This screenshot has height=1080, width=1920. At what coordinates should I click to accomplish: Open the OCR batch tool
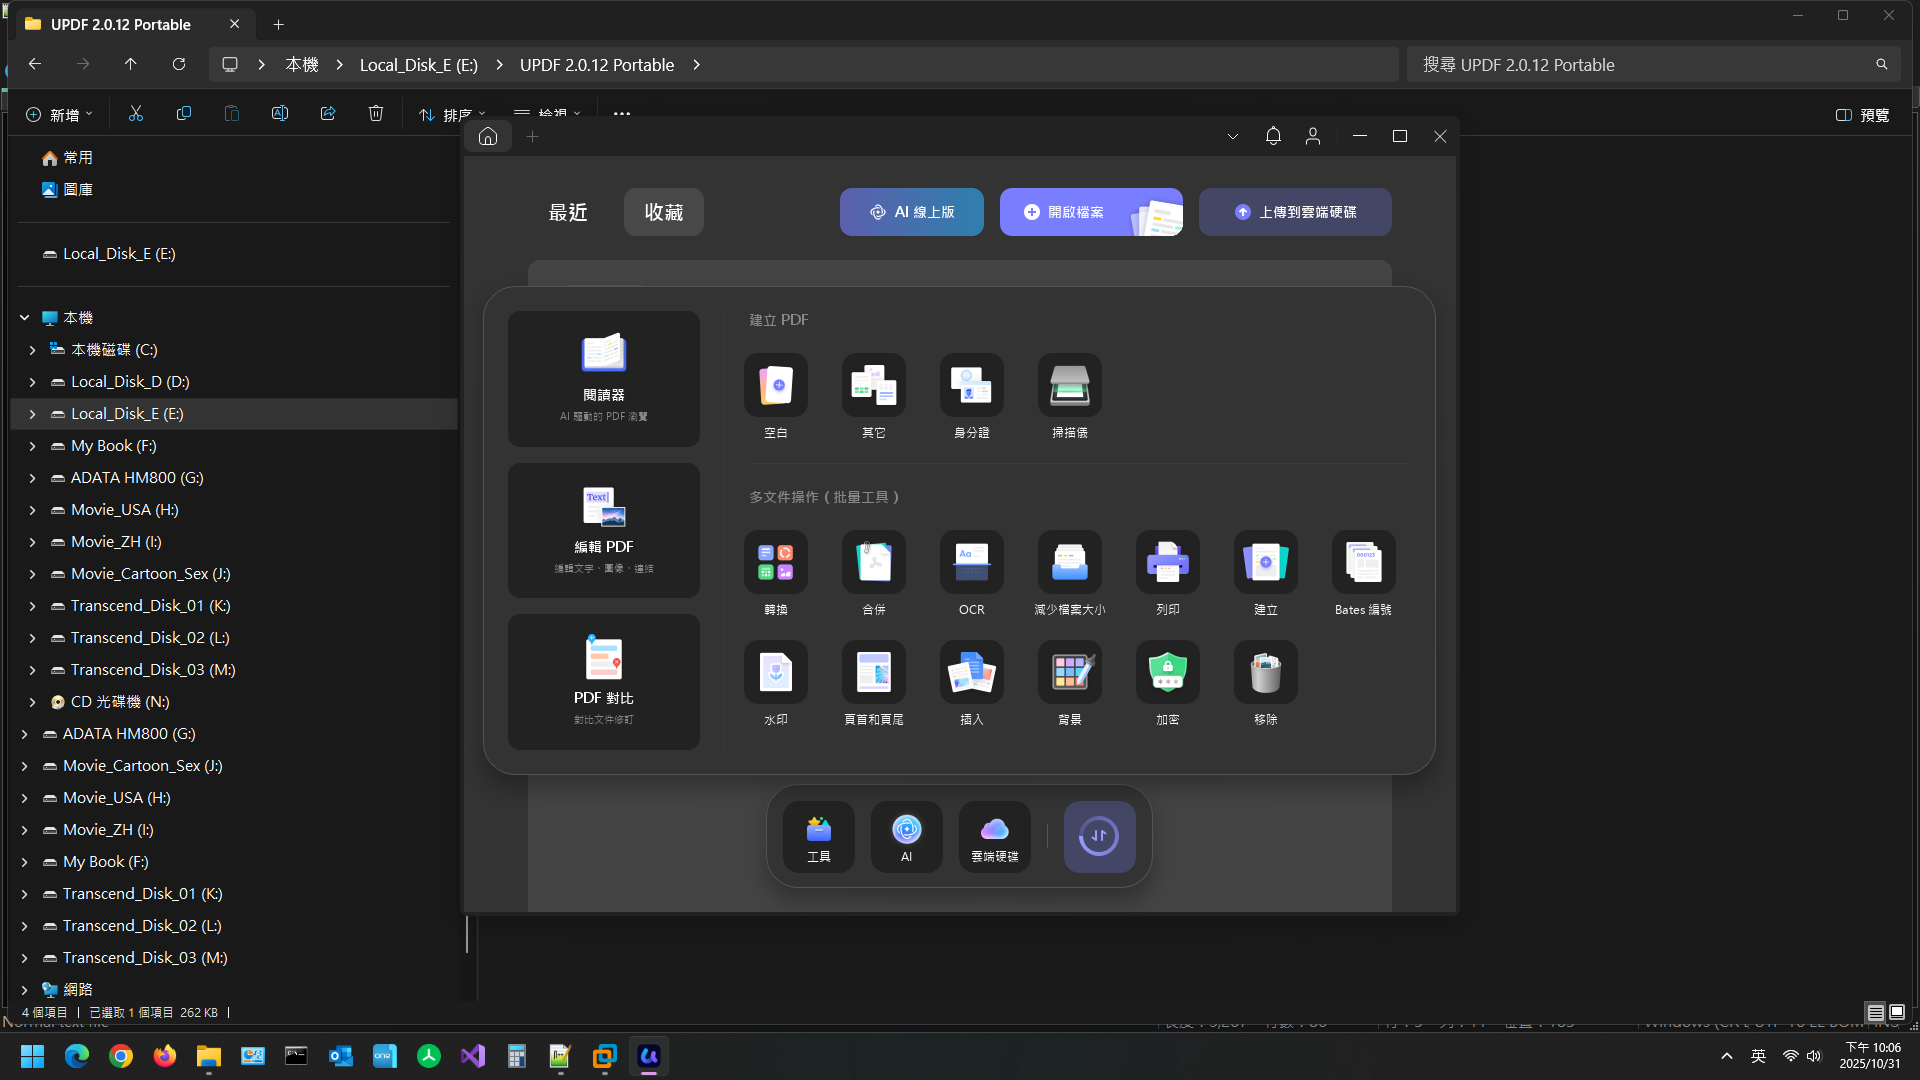[971, 563]
